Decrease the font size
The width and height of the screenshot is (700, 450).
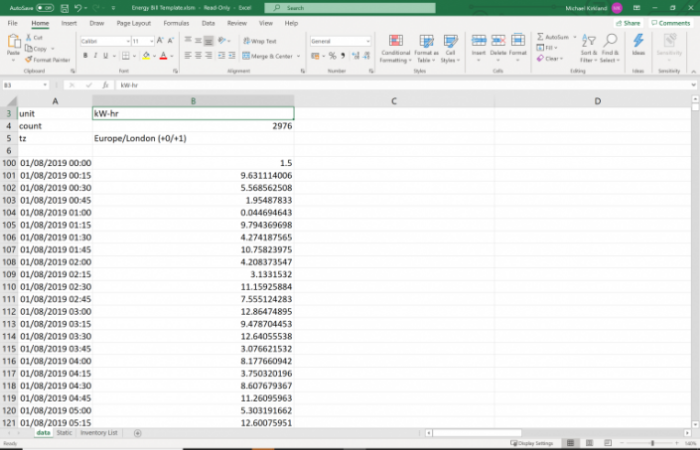(171, 41)
